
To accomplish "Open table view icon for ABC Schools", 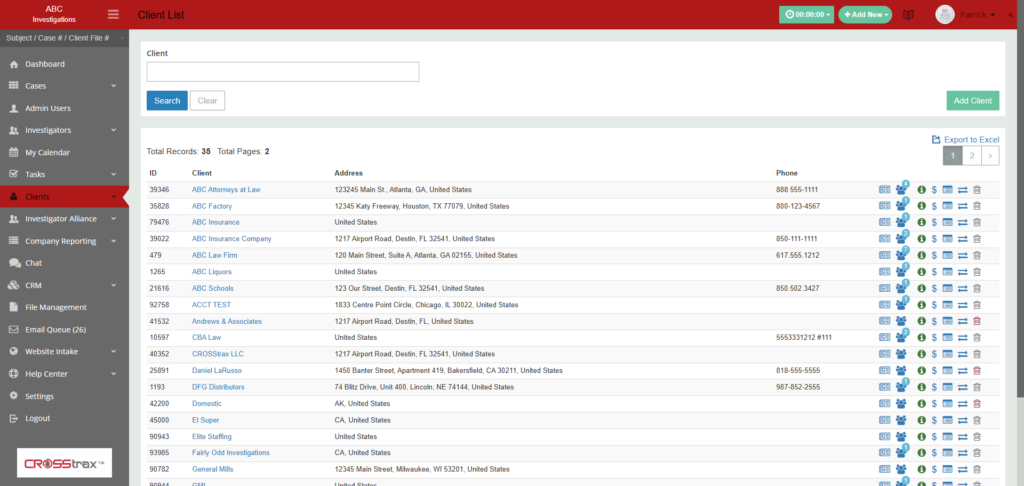I will click(948, 288).
